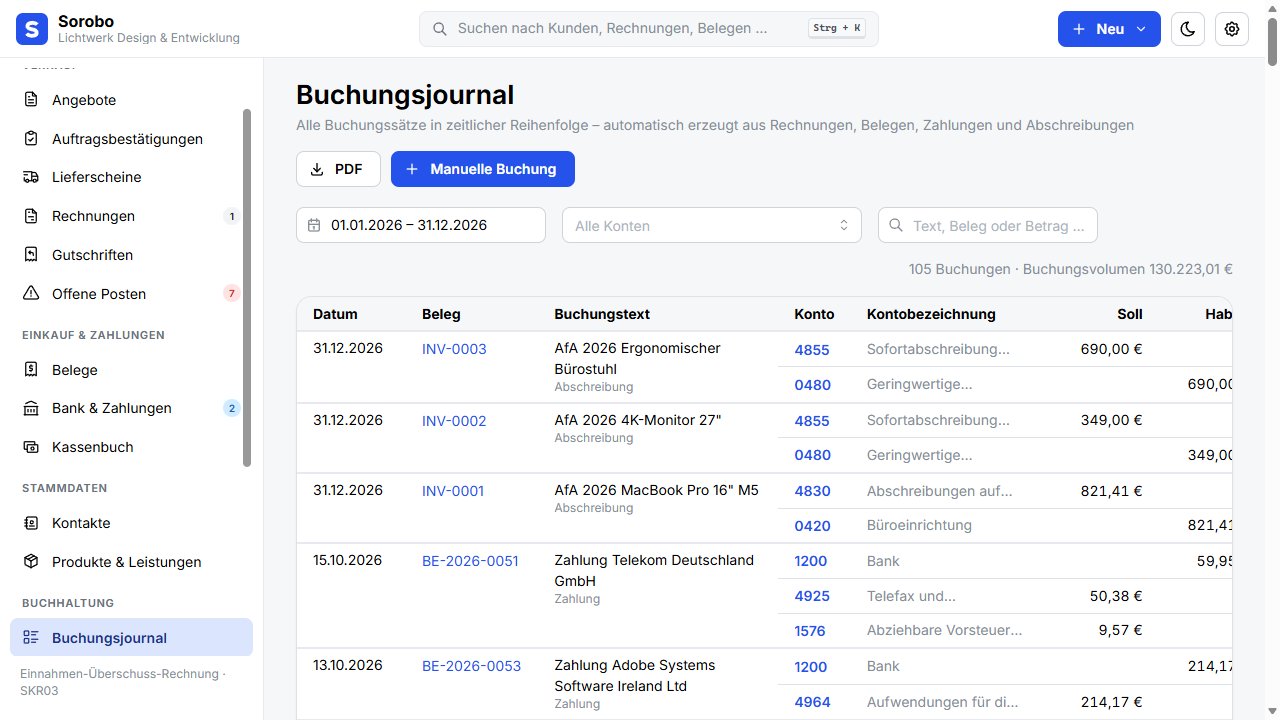Click Einnahmen-Überschuss-Rechnung · SKR03 footer text

pyautogui.click(x=123, y=682)
